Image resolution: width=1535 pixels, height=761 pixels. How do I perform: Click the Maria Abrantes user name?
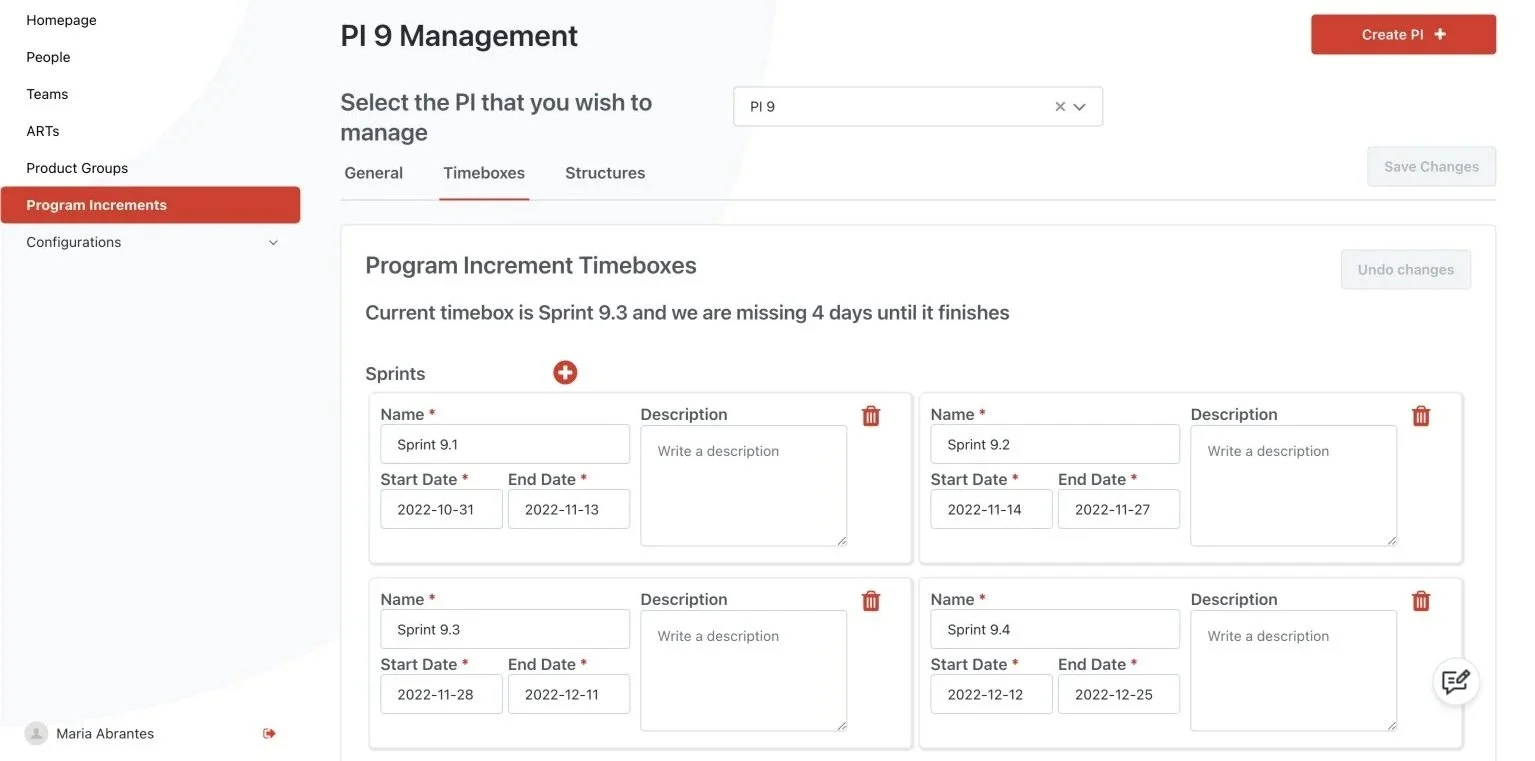pos(105,734)
